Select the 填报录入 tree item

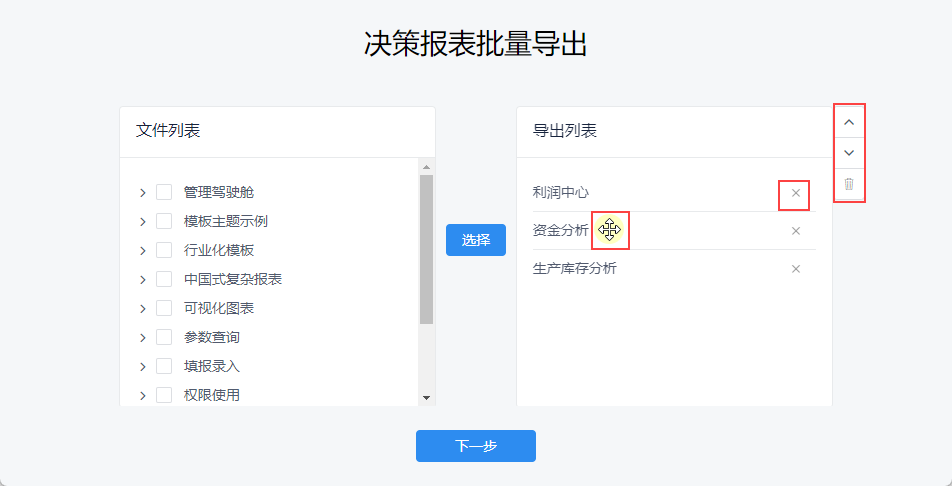[212, 366]
